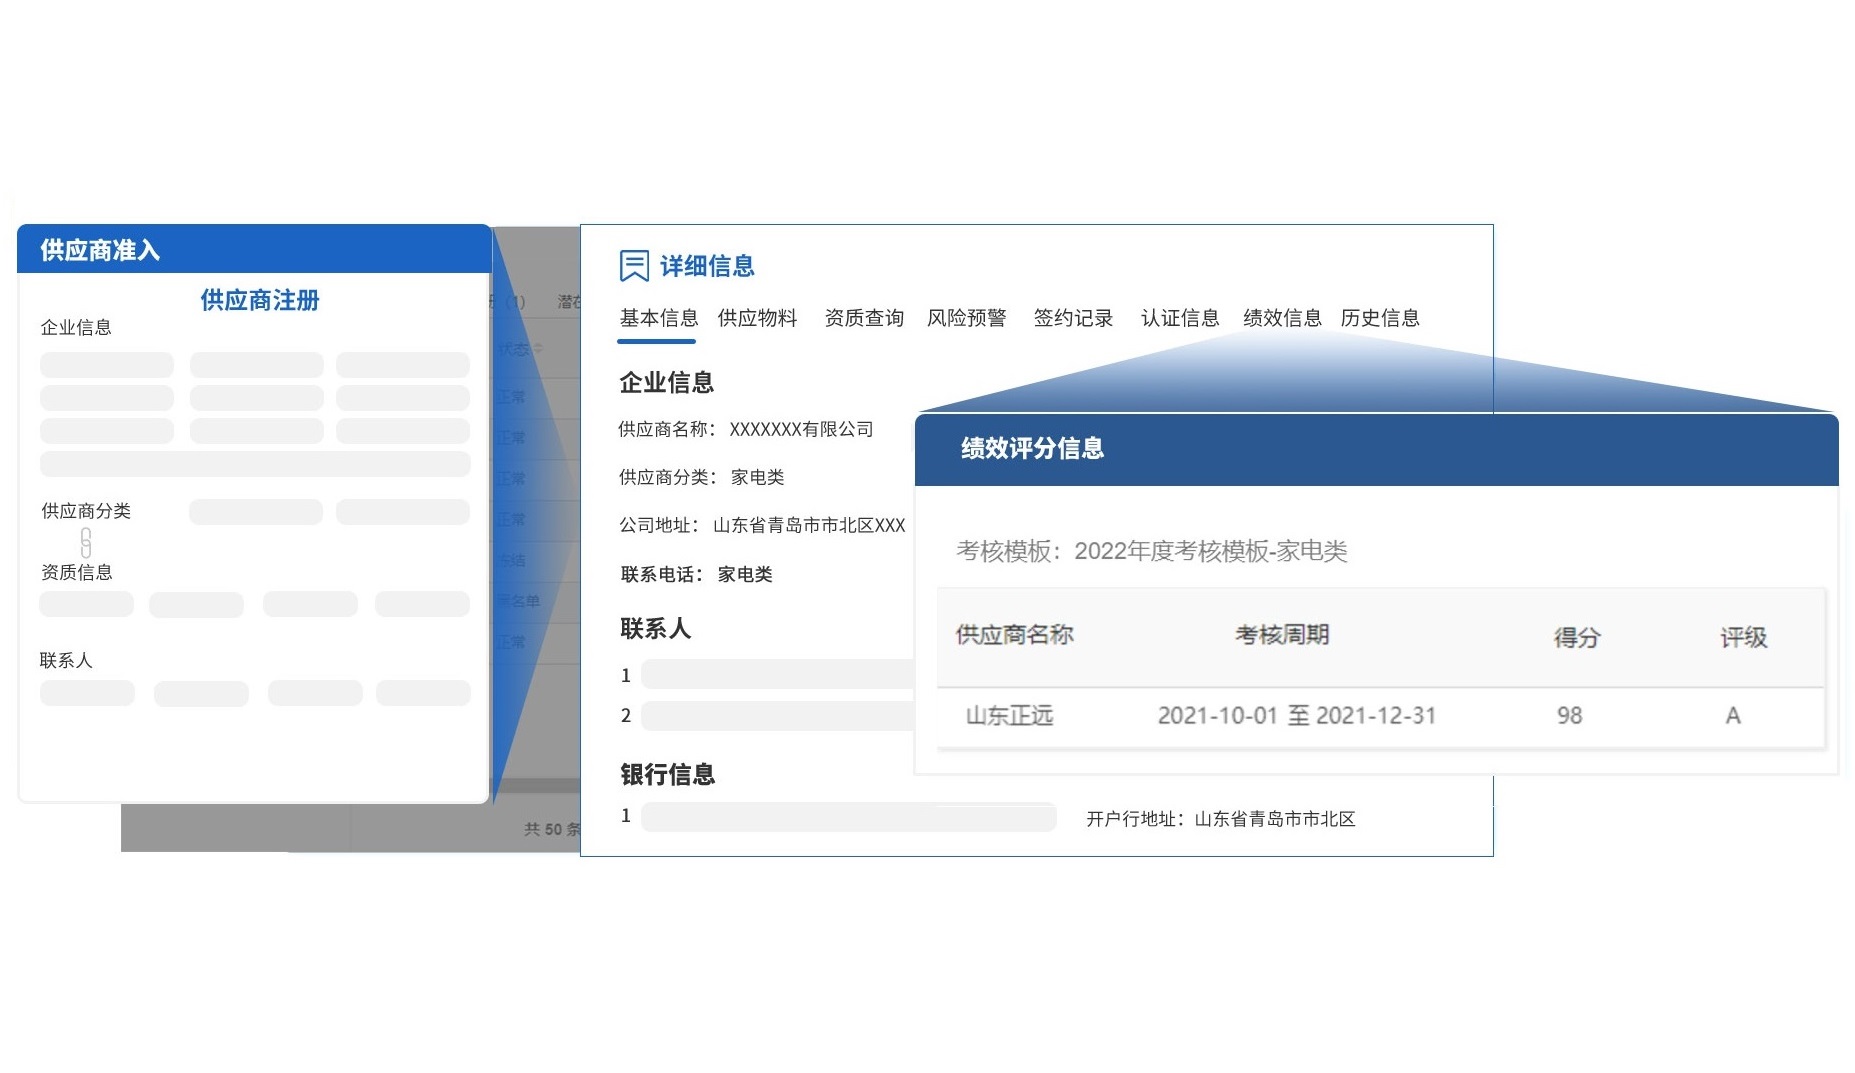This screenshot has height=1073, width=1855.
Task: Click the 供应商准入 panel header
Action: [254, 249]
